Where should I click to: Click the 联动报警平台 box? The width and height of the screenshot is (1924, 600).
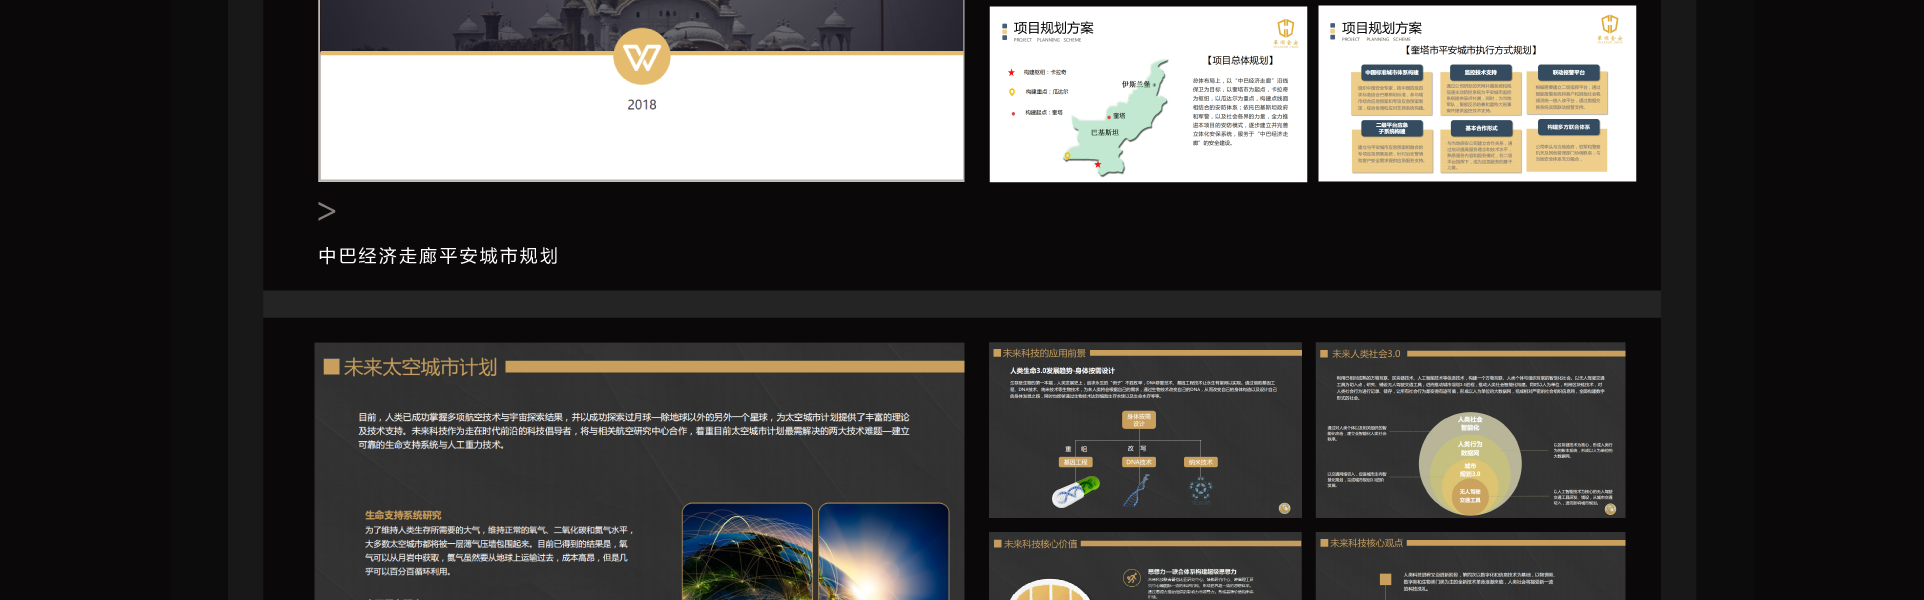[1568, 72]
